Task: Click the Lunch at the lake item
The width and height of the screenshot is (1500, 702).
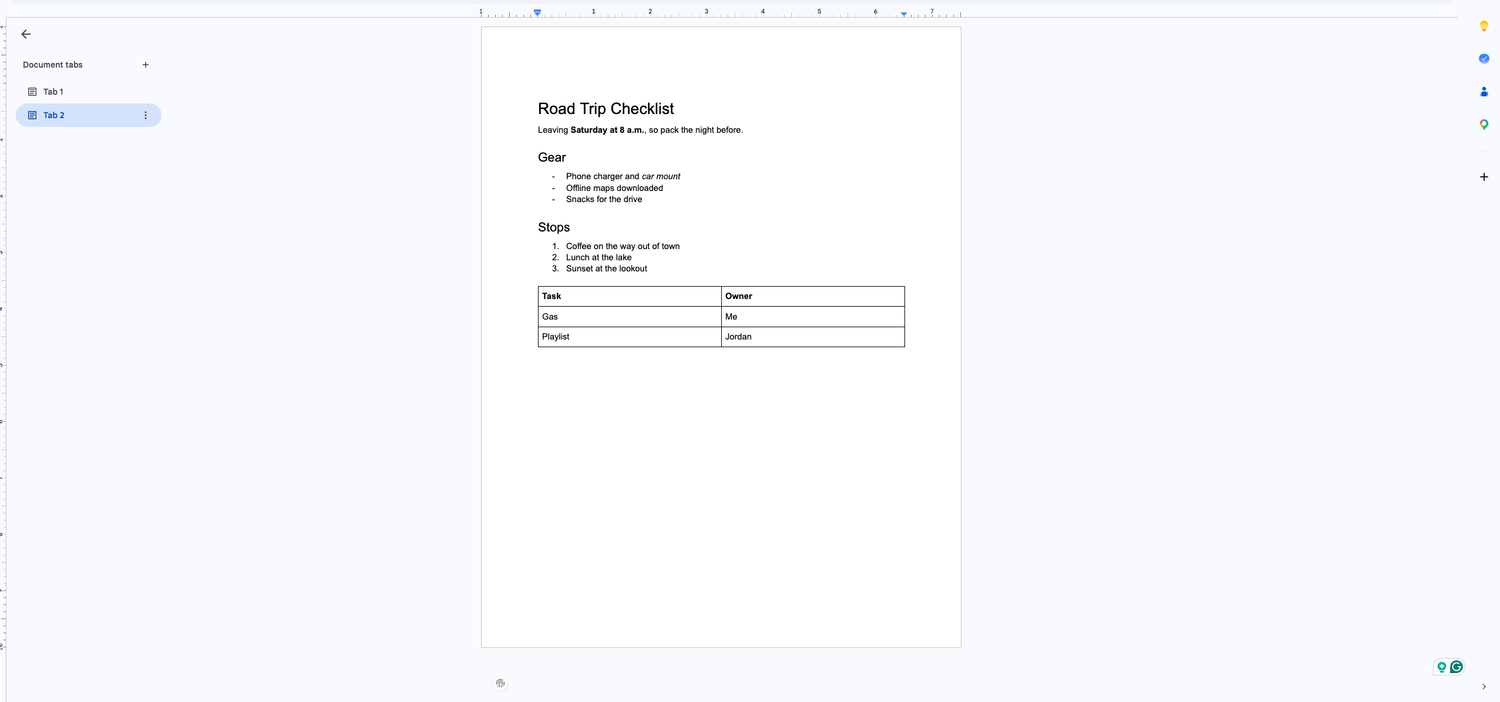Action: 599,257
